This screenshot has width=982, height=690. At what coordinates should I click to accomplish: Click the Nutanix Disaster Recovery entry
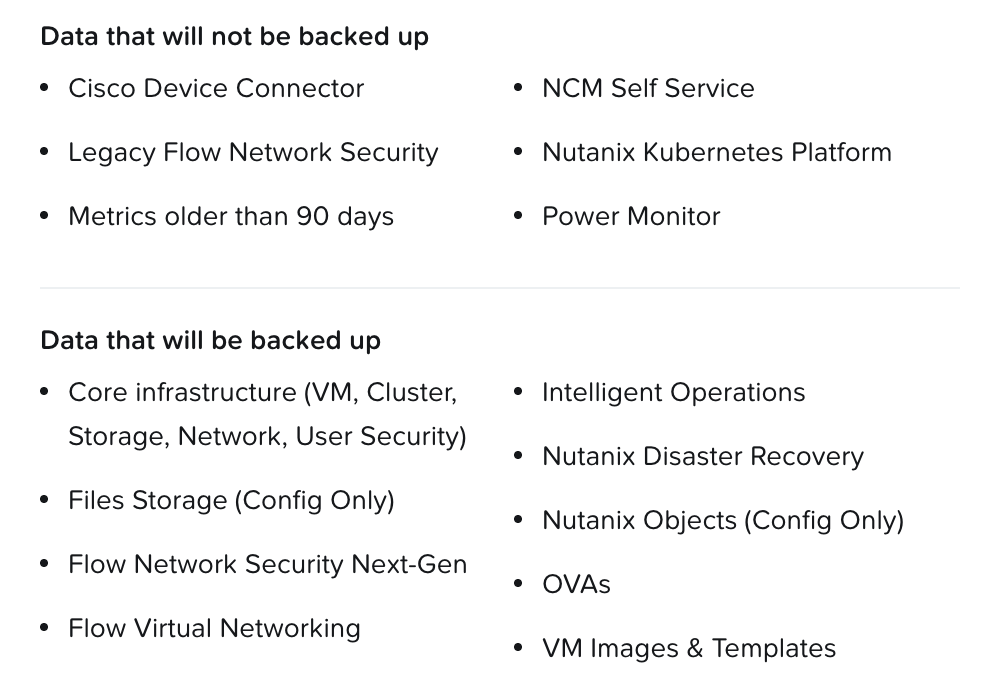click(702, 456)
